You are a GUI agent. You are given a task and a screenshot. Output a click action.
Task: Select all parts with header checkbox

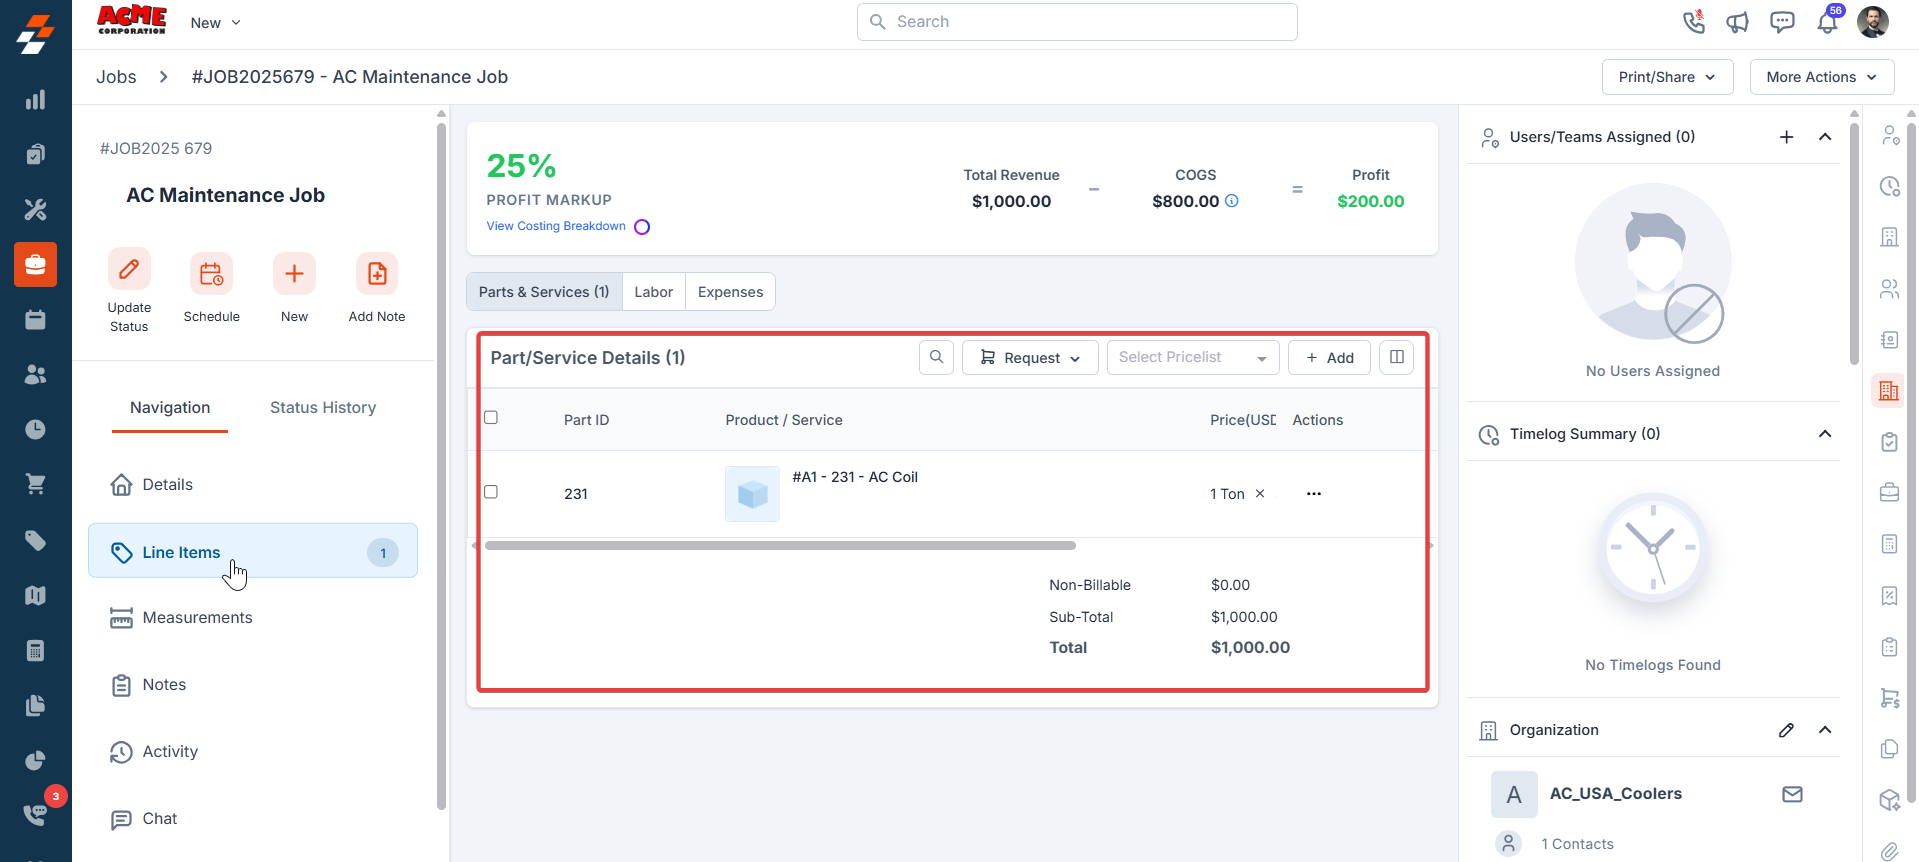coord(491,417)
